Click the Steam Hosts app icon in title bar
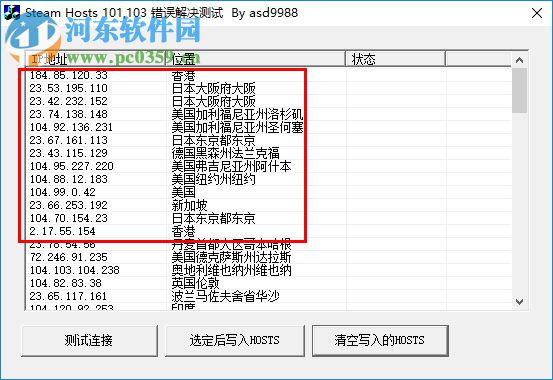 pos(11,12)
